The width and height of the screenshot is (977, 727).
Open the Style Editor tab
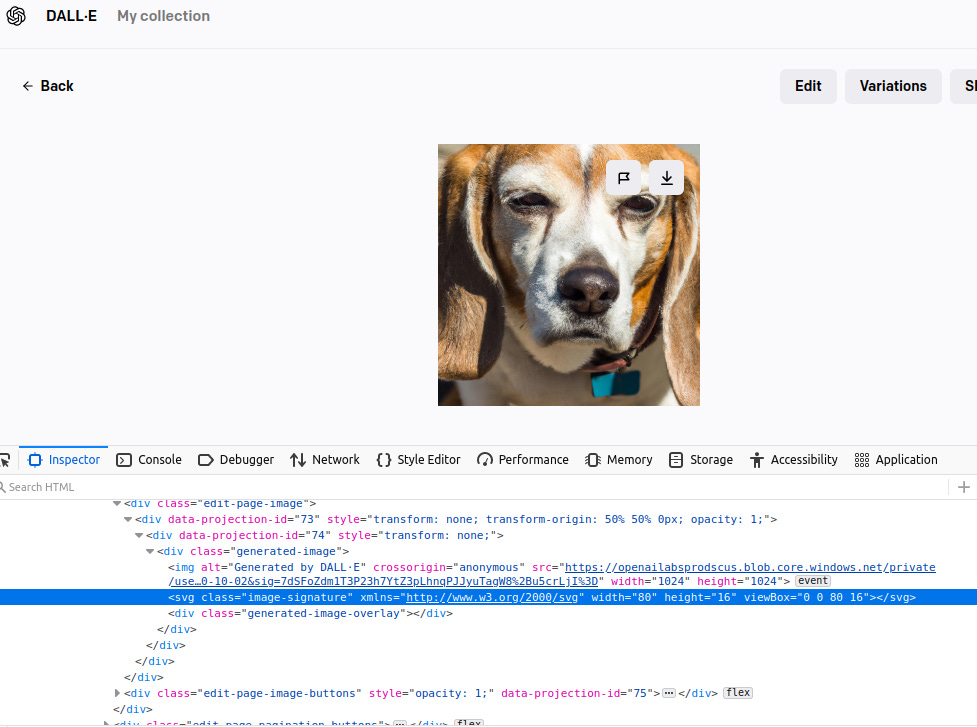click(x=418, y=460)
